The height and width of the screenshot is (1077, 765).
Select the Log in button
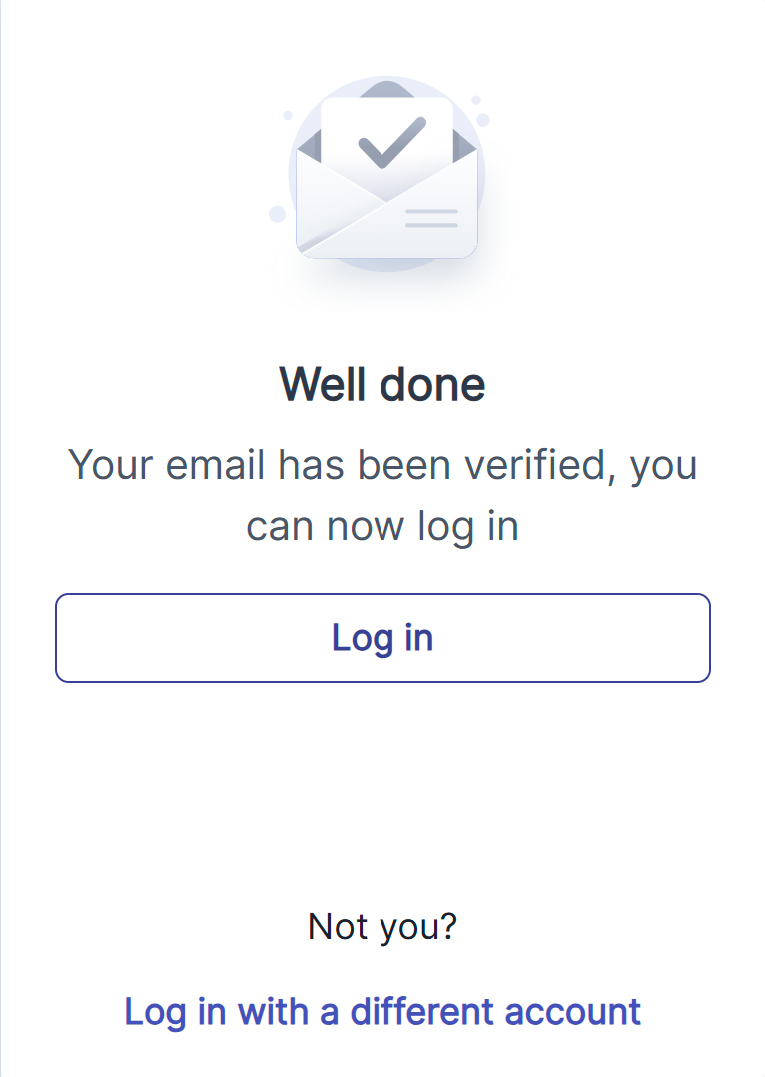[x=382, y=637]
